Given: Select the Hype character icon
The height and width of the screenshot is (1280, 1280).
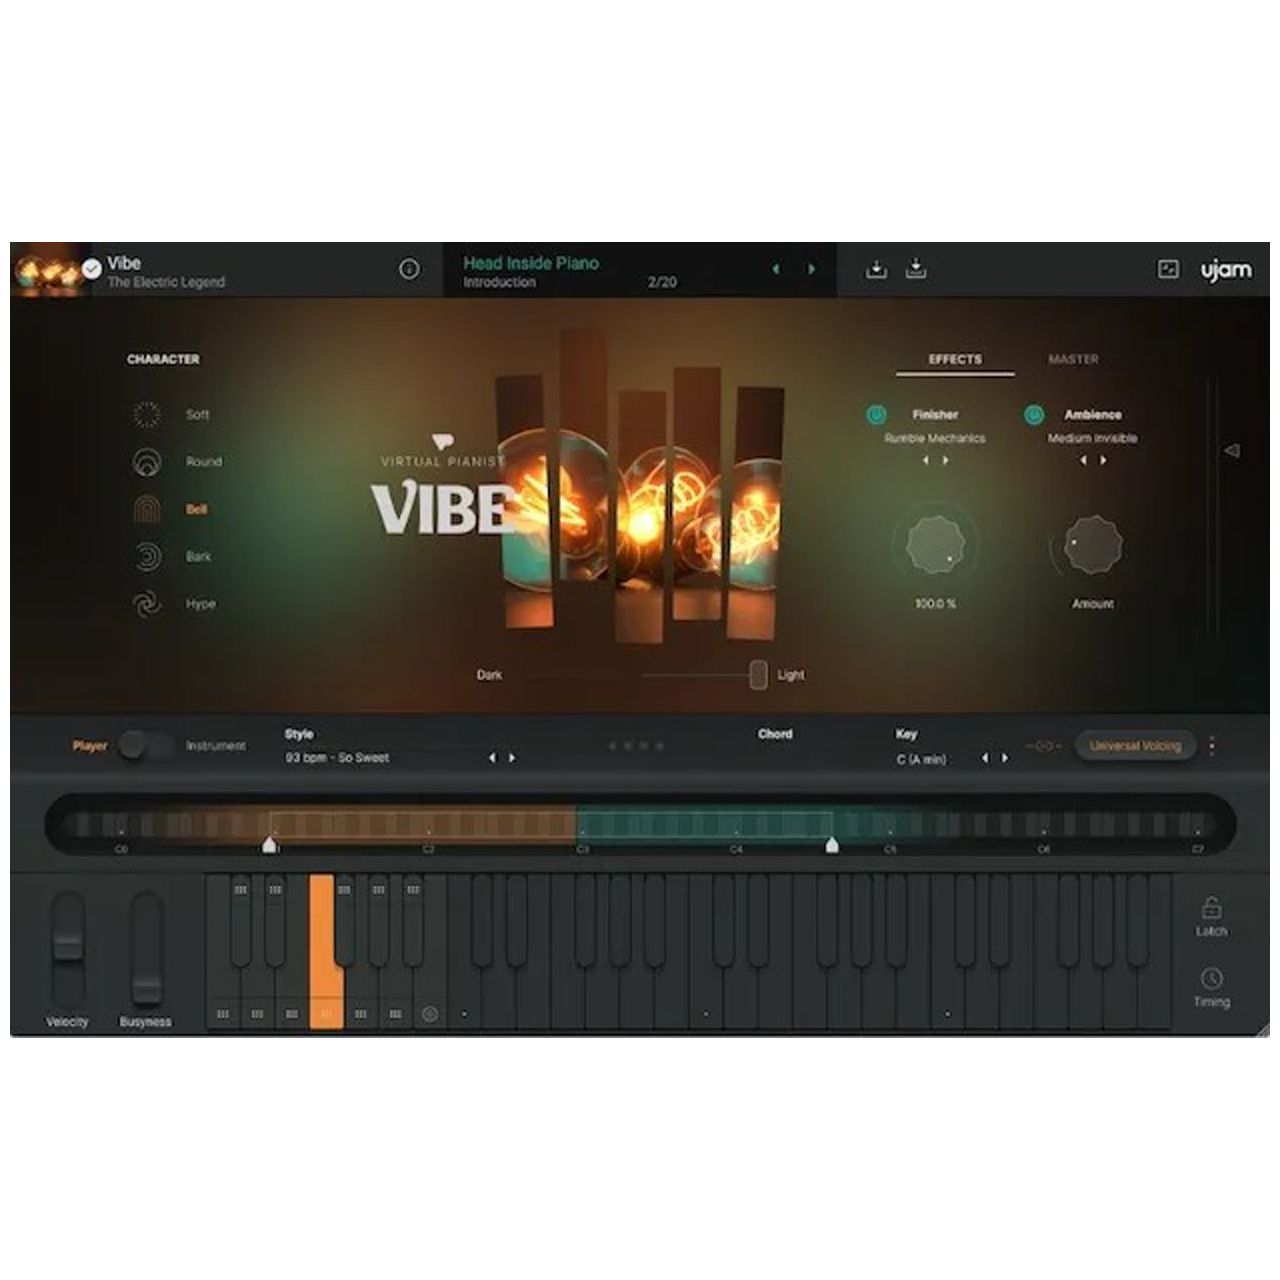Looking at the screenshot, I should point(147,604).
